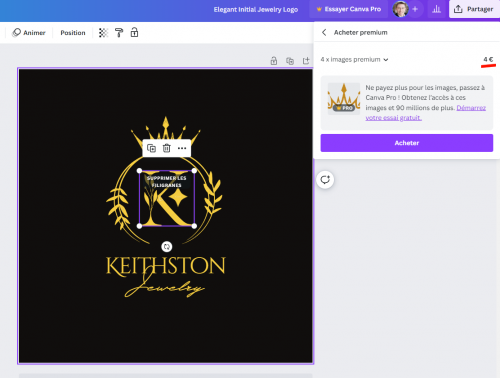Click the Acheter premium panel heading
The width and height of the screenshot is (500, 378).
pyautogui.click(x=361, y=32)
